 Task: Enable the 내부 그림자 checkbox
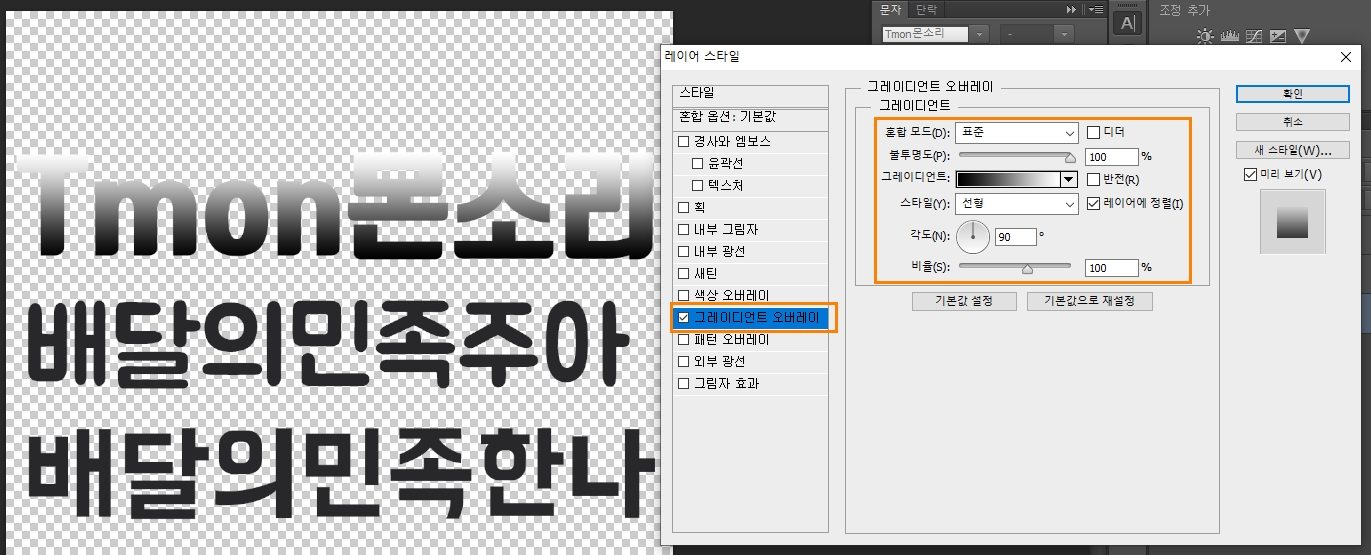pos(685,230)
